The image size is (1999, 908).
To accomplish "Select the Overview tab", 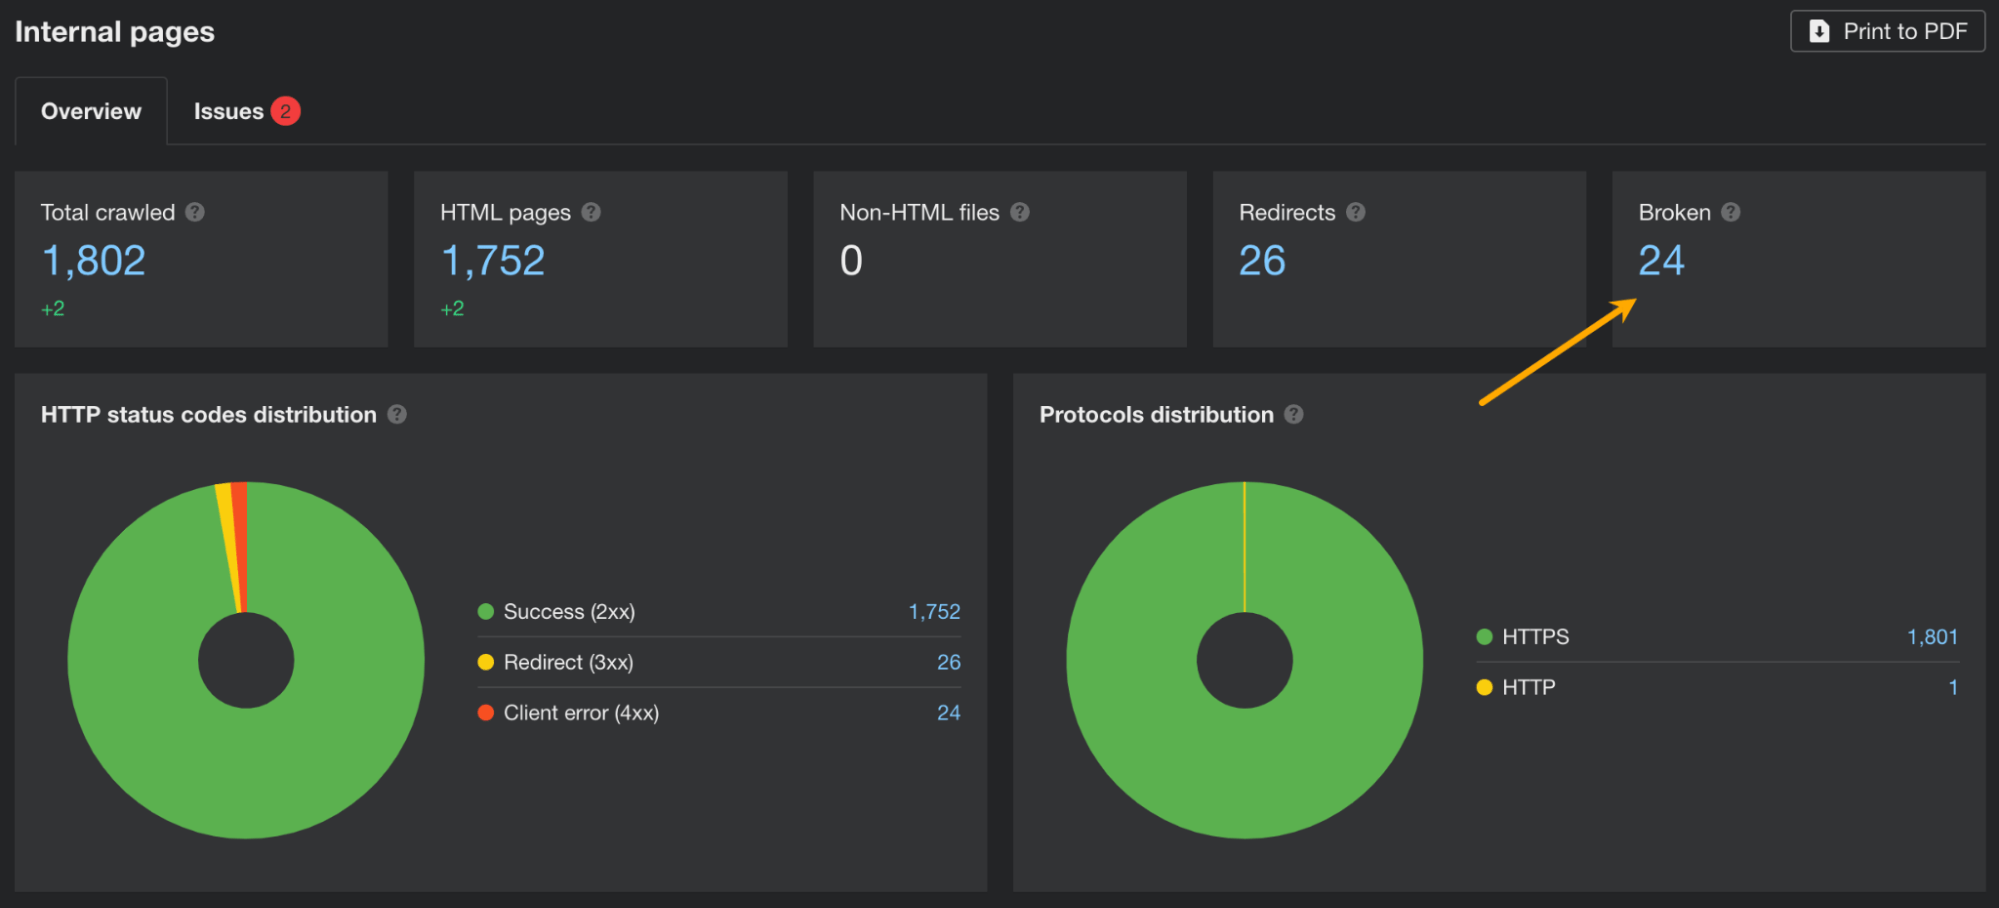I will point(91,111).
